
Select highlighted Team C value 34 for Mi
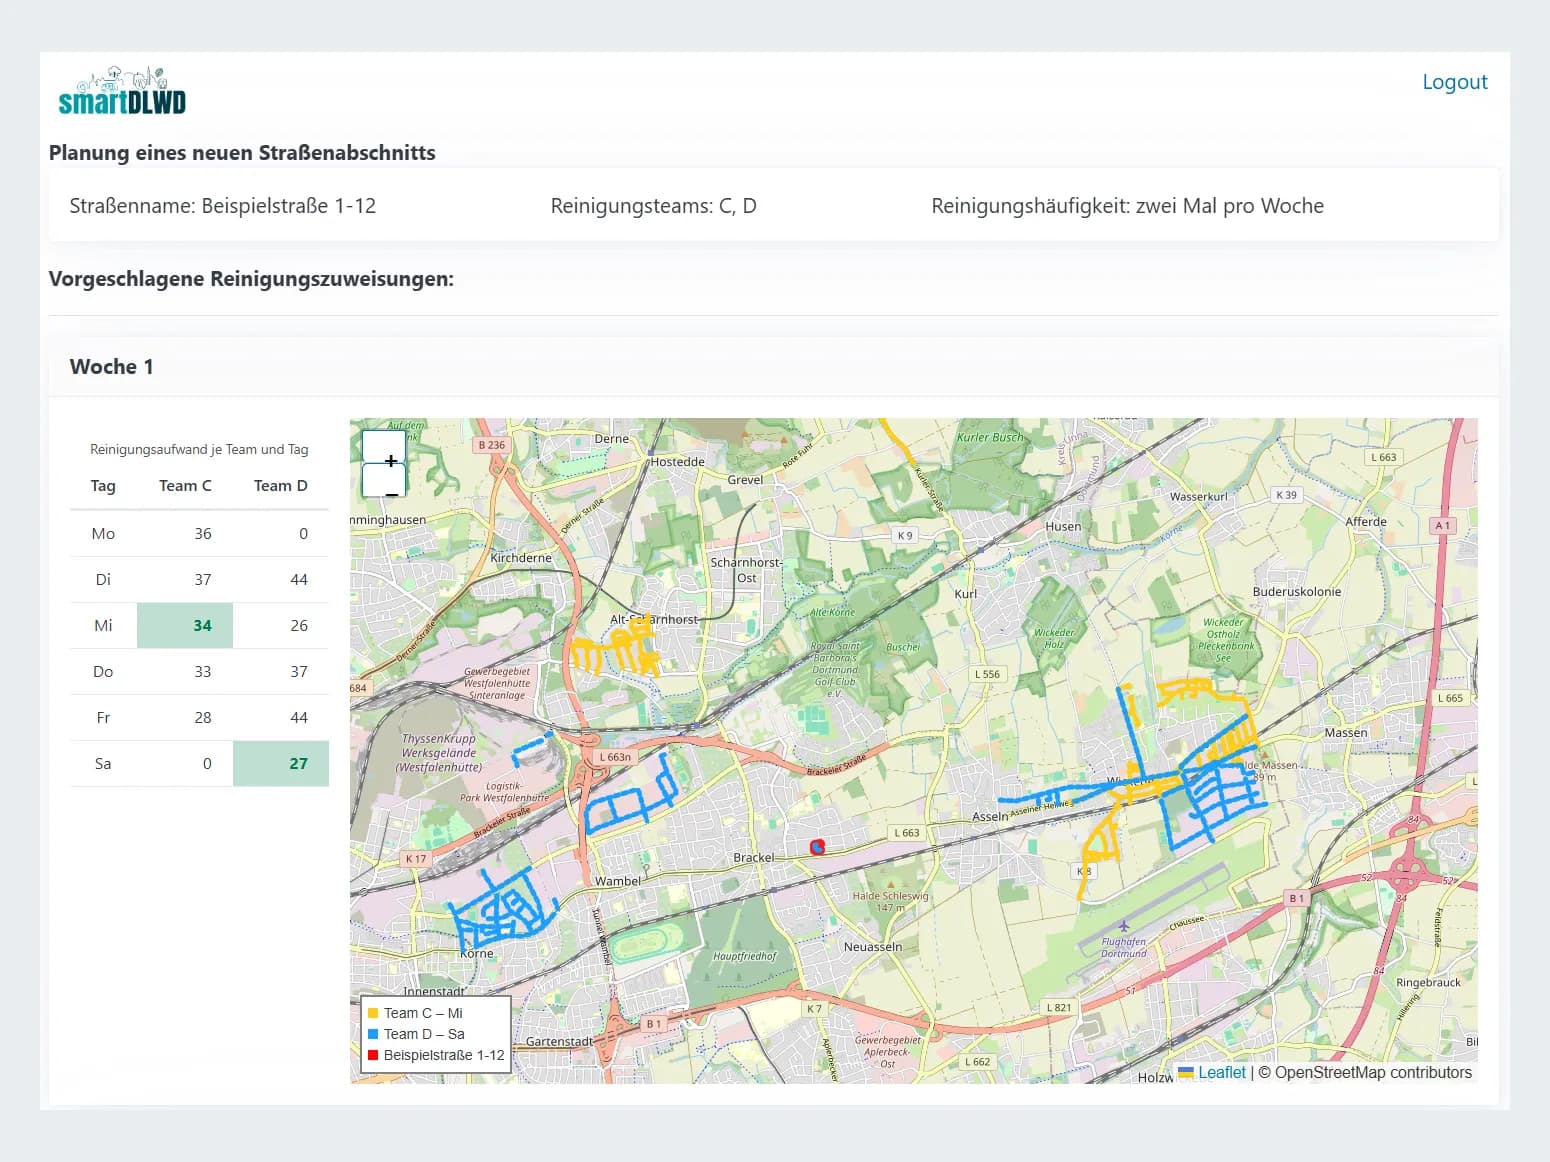click(x=185, y=626)
